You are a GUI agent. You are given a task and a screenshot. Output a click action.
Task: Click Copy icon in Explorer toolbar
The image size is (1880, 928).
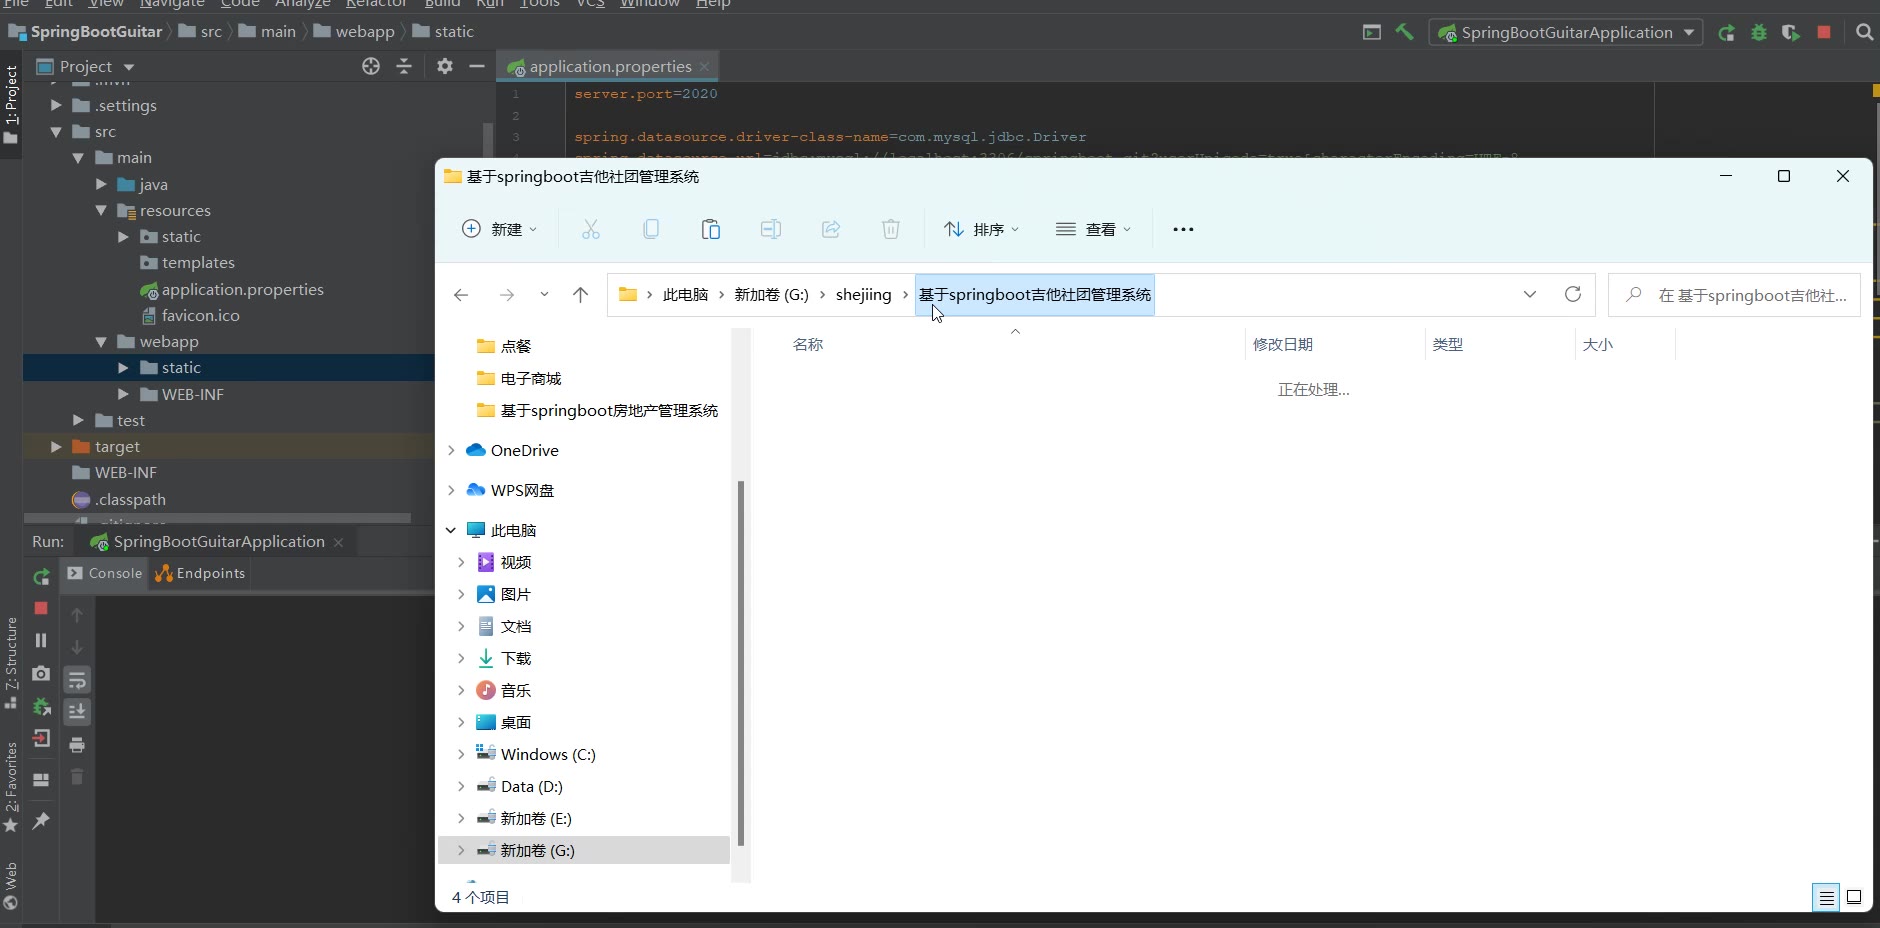(x=651, y=229)
